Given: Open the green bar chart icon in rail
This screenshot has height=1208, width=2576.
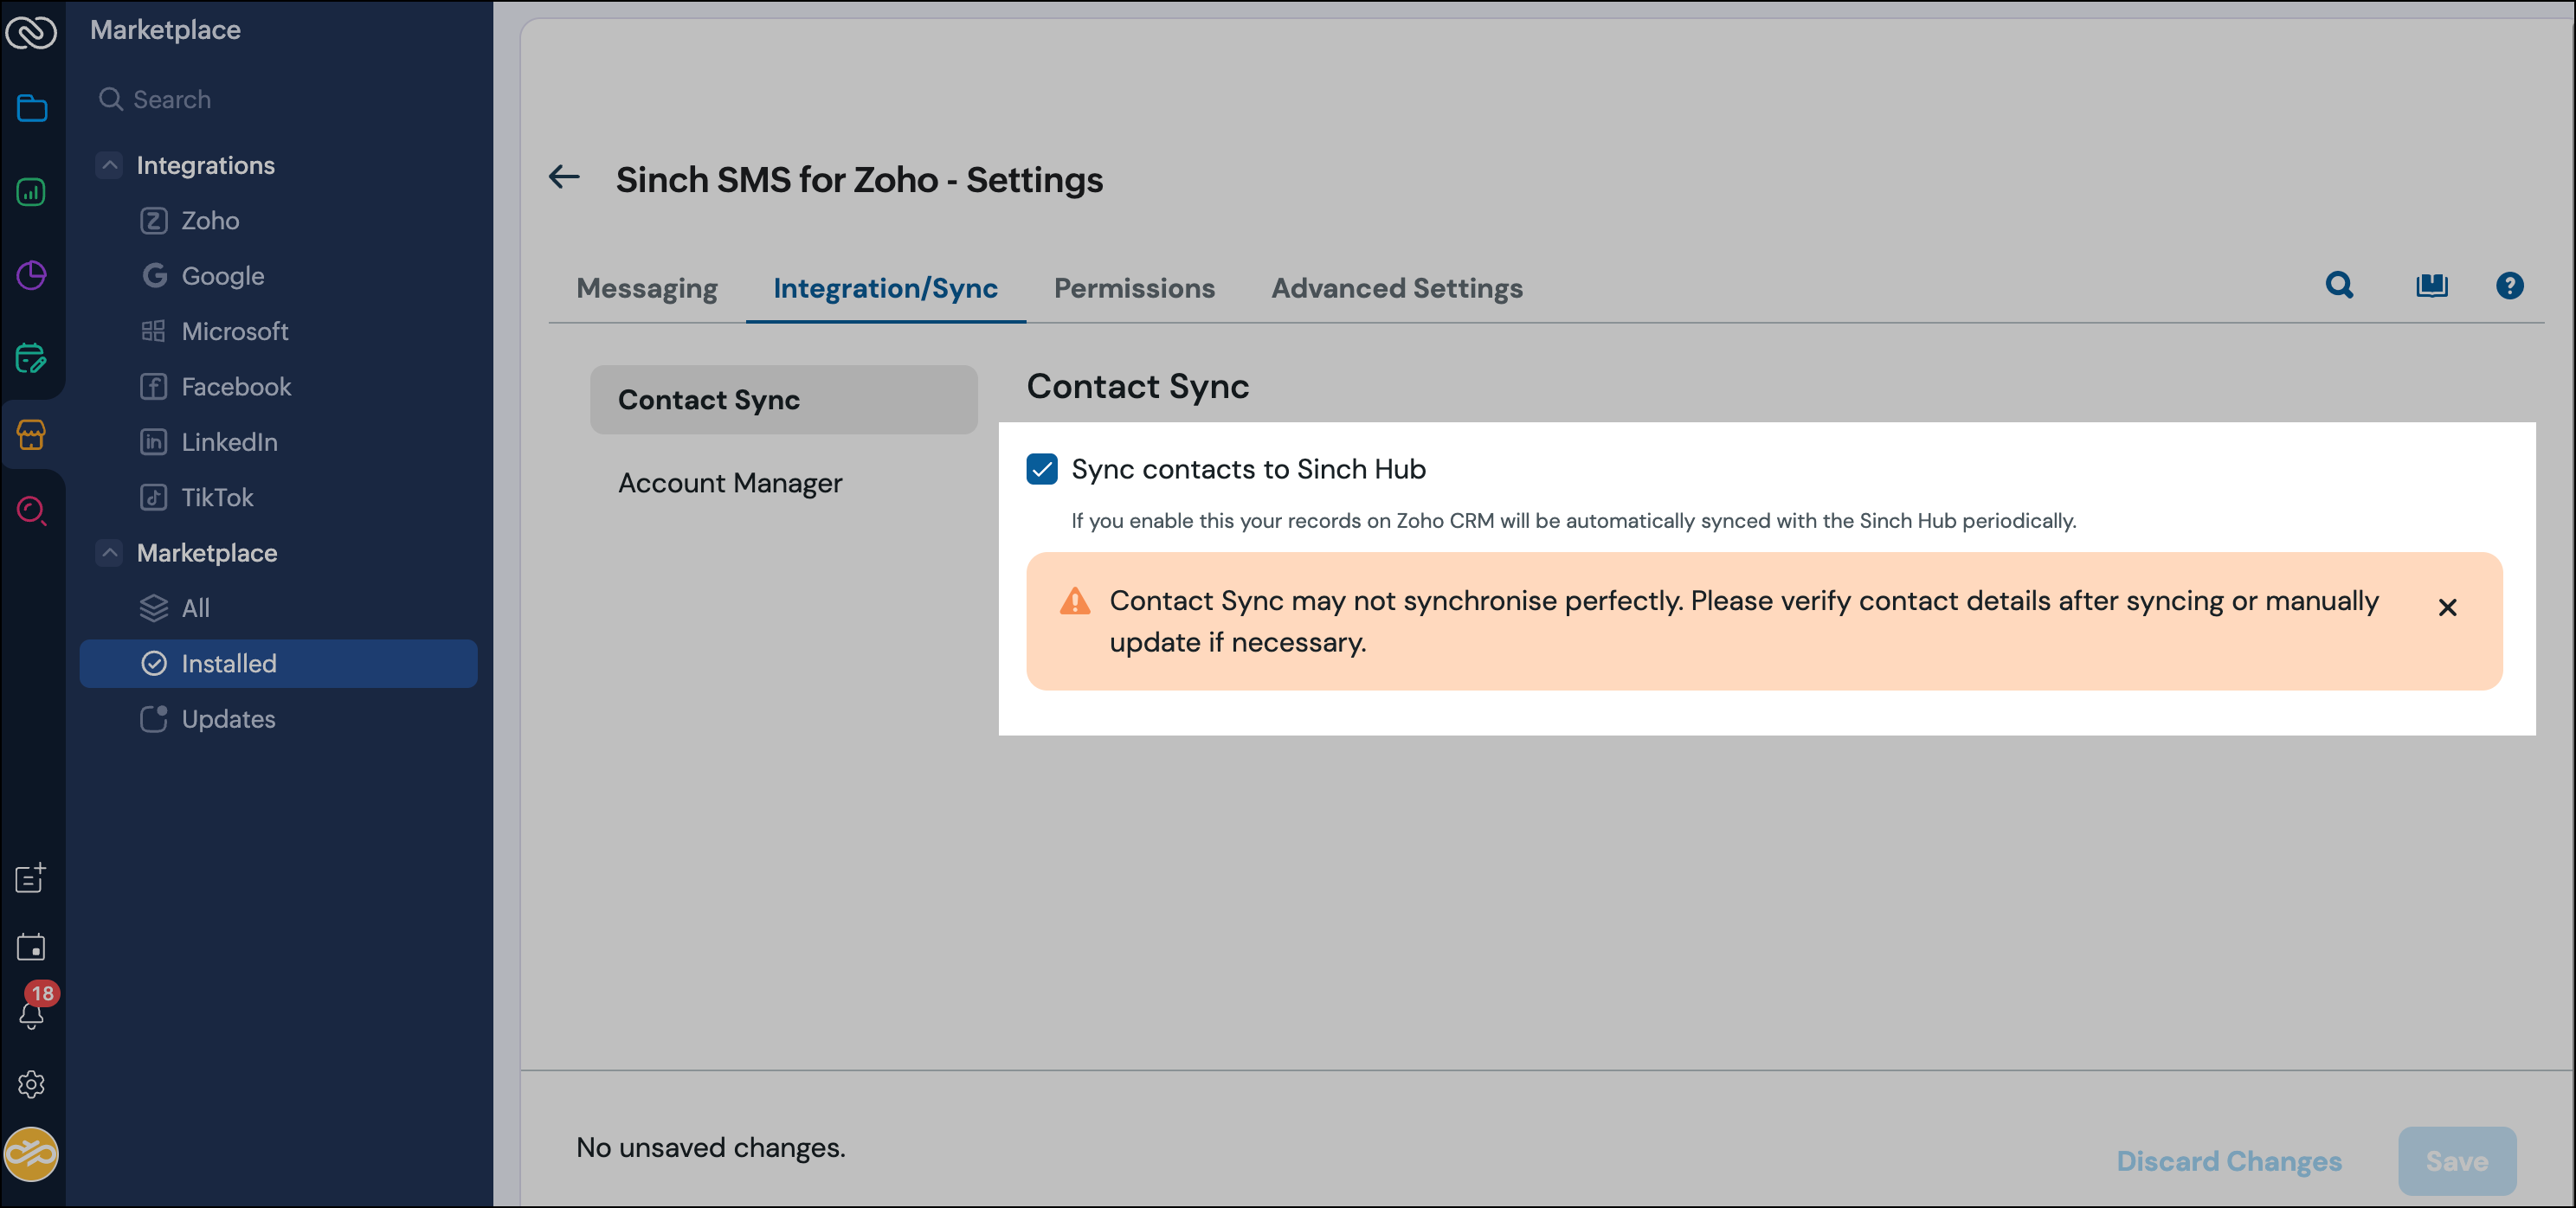Looking at the screenshot, I should [x=32, y=191].
